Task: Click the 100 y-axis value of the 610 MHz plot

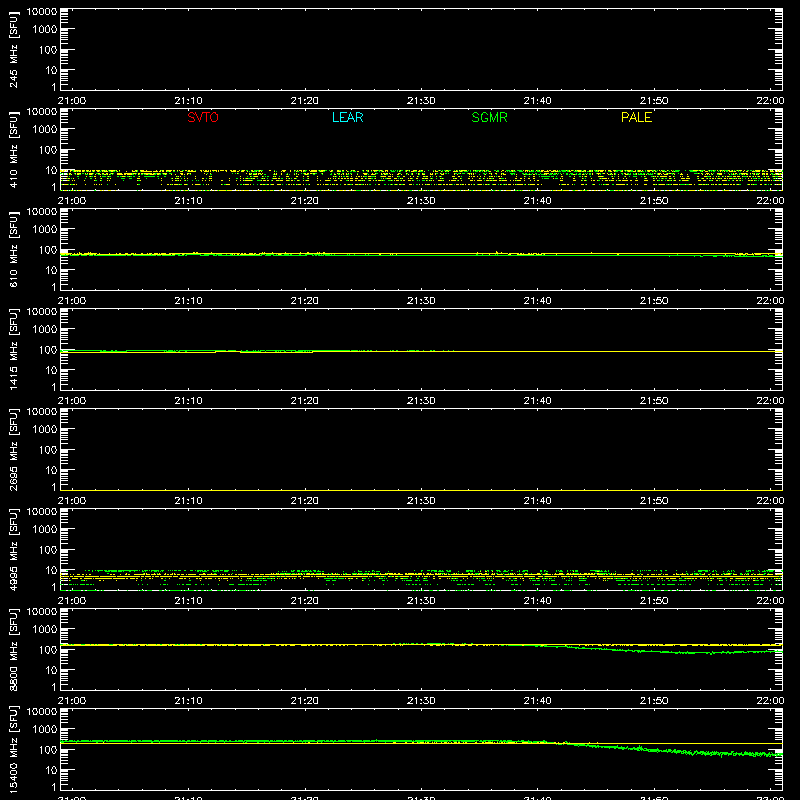Action: [48, 250]
